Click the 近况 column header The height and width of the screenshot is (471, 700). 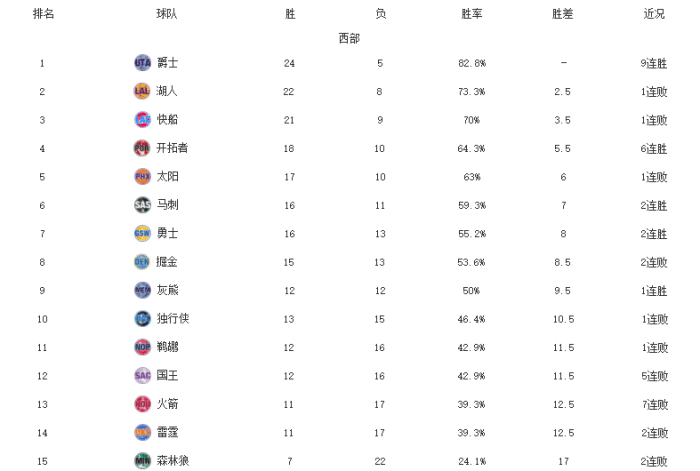[x=654, y=14]
